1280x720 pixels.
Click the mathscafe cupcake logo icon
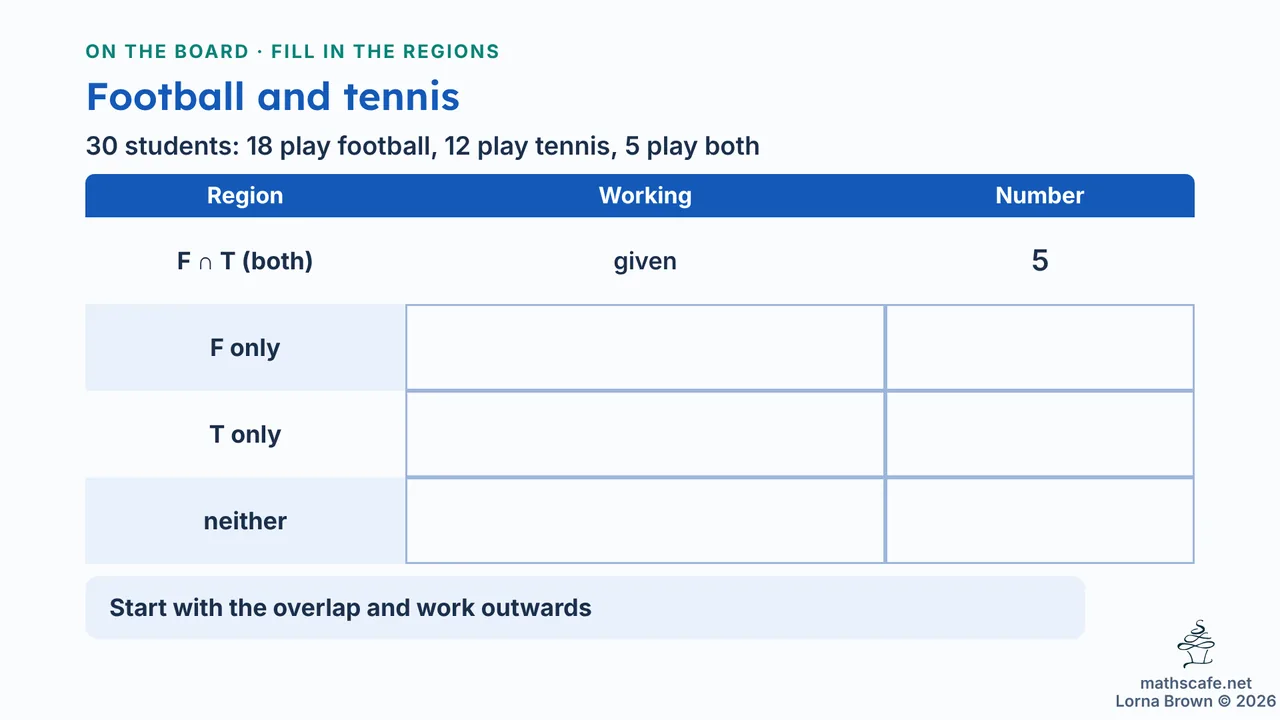coord(1196,644)
